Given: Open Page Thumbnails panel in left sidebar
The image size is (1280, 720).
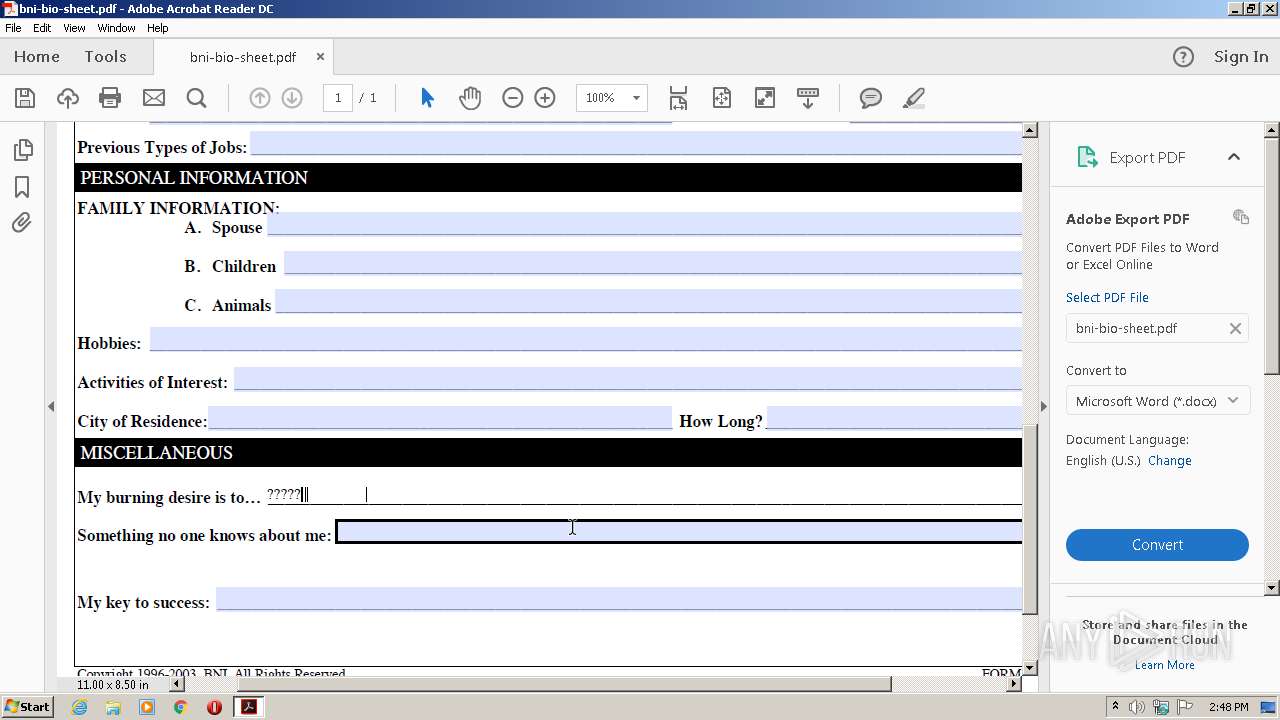Looking at the screenshot, I should click(x=22, y=150).
